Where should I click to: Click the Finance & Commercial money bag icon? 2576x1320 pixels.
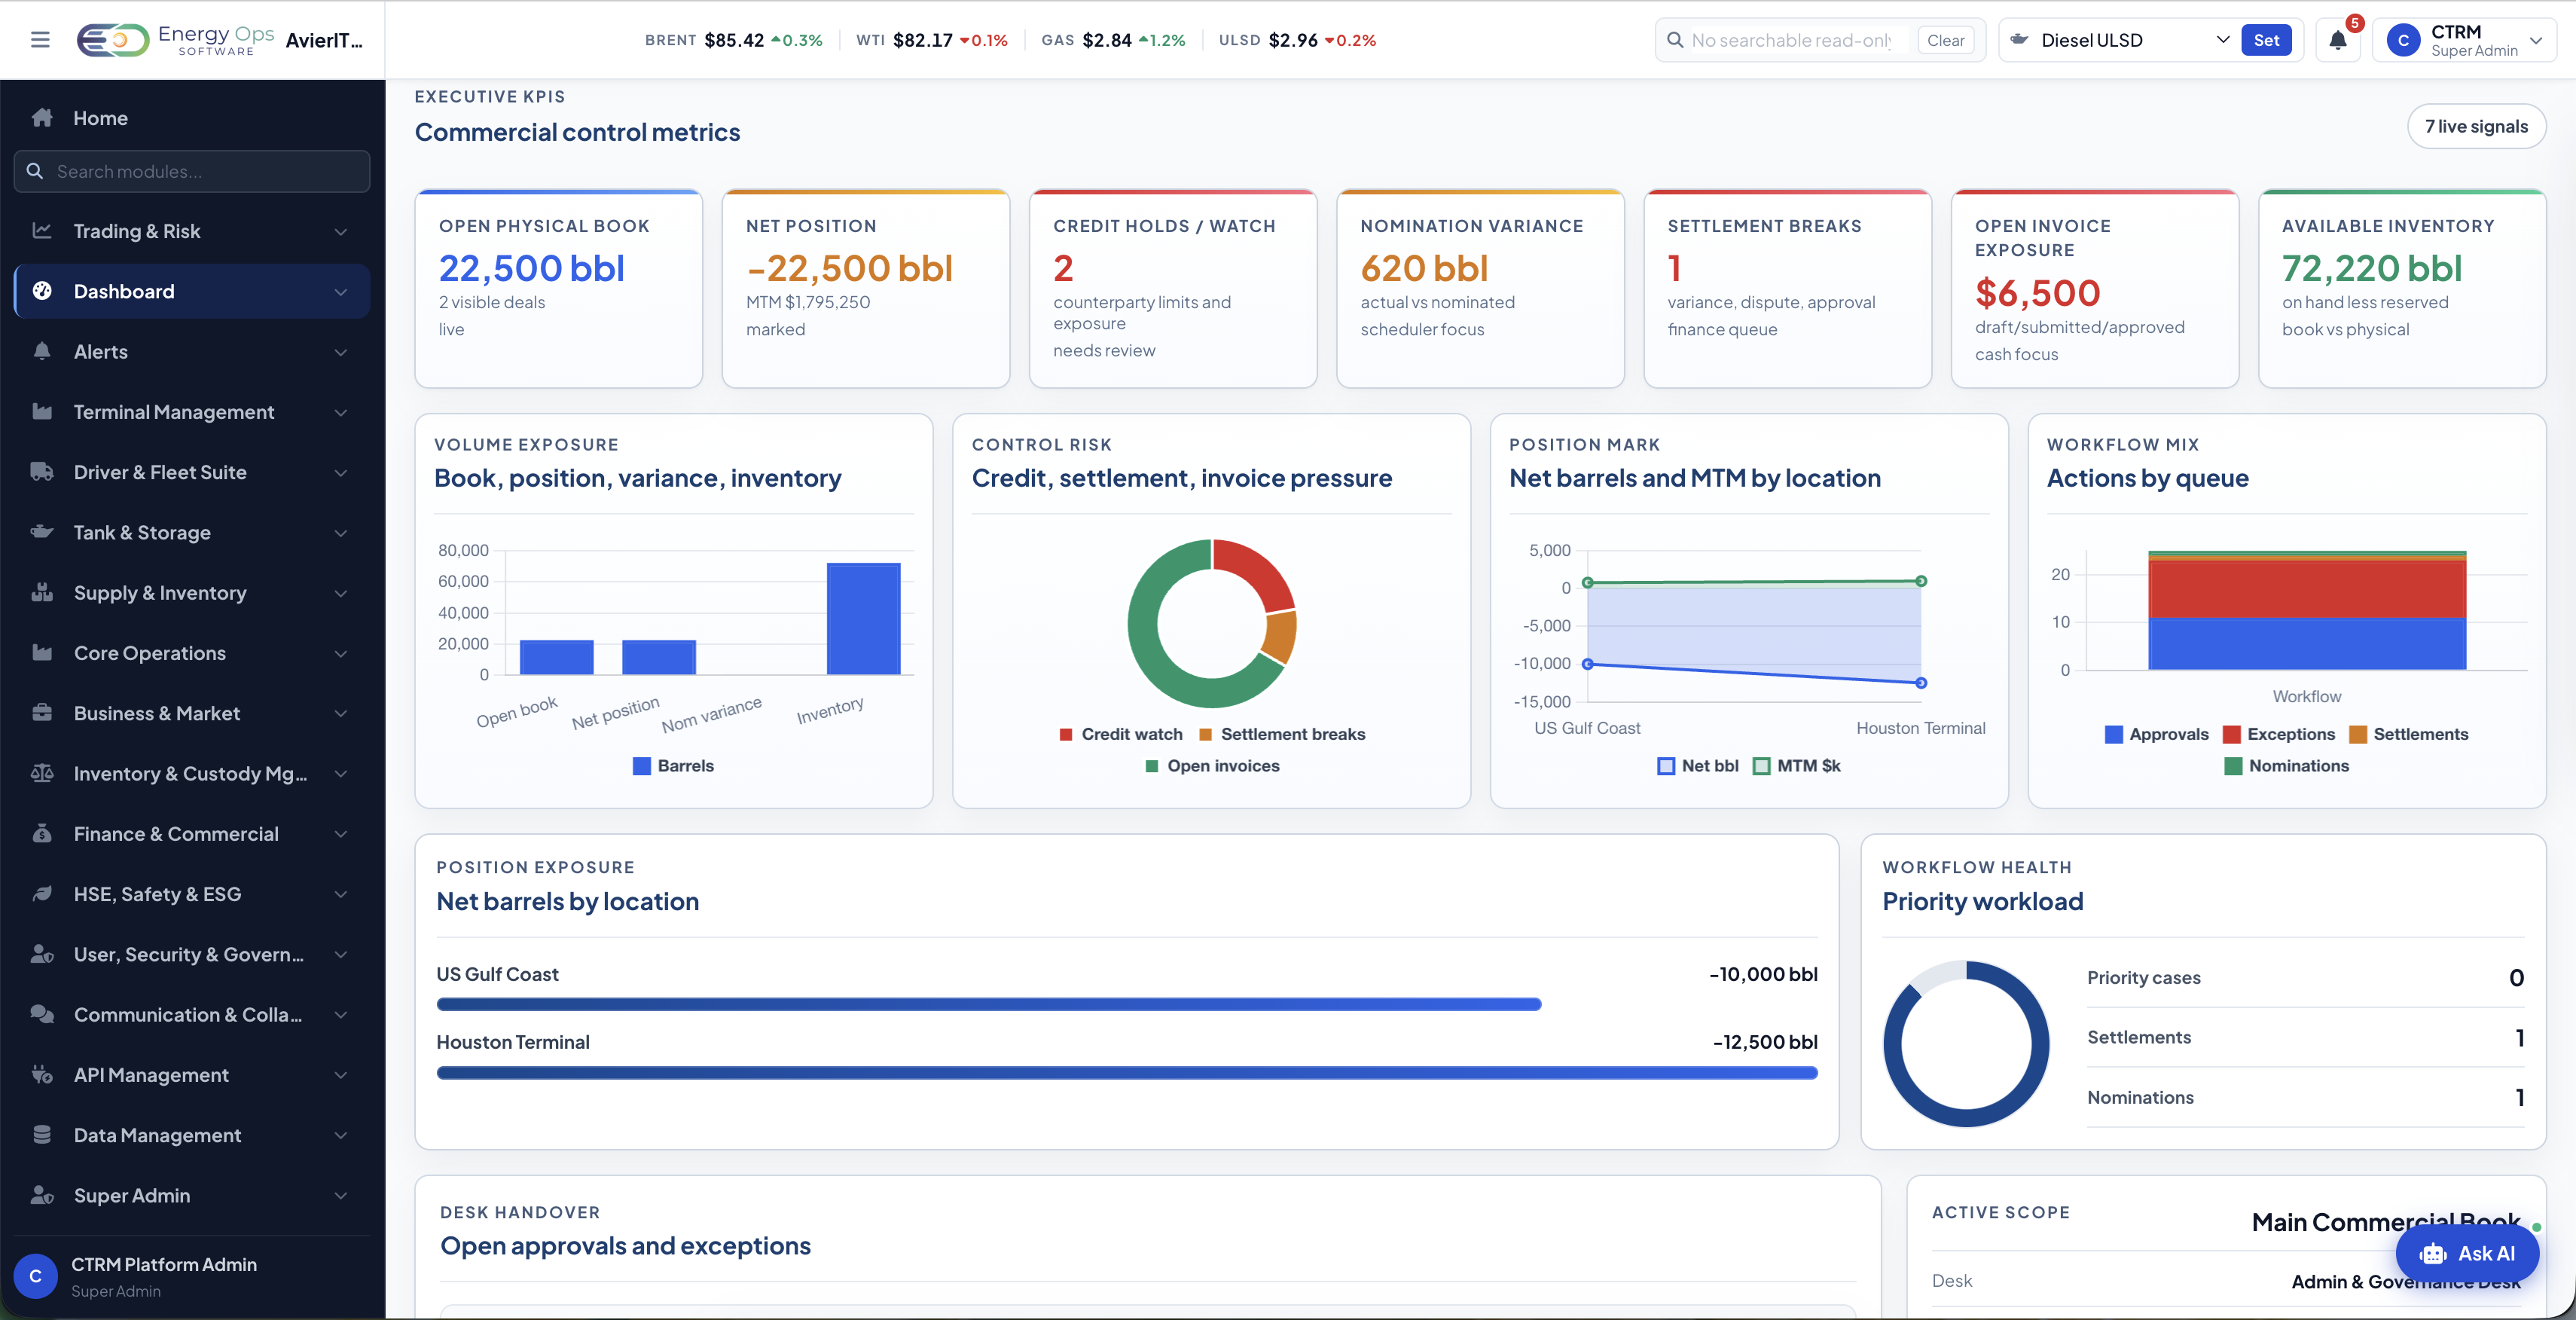[42, 833]
